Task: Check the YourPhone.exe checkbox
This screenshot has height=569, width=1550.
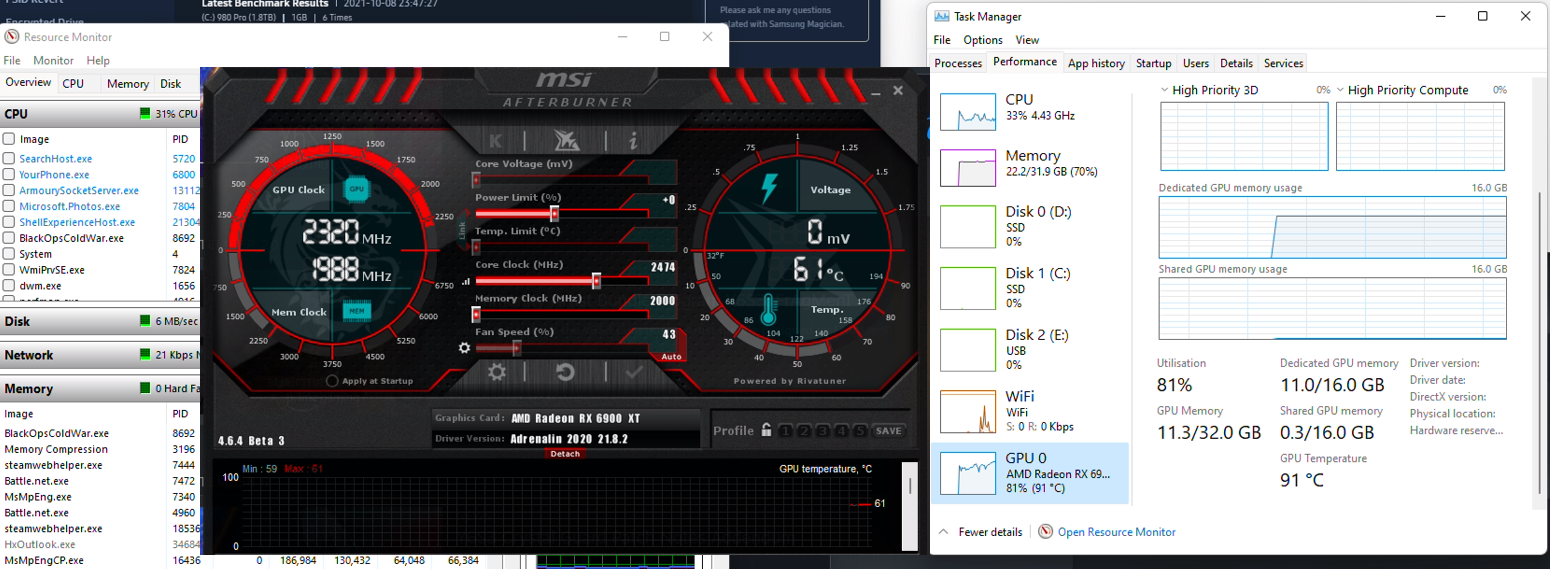Action: 9,174
